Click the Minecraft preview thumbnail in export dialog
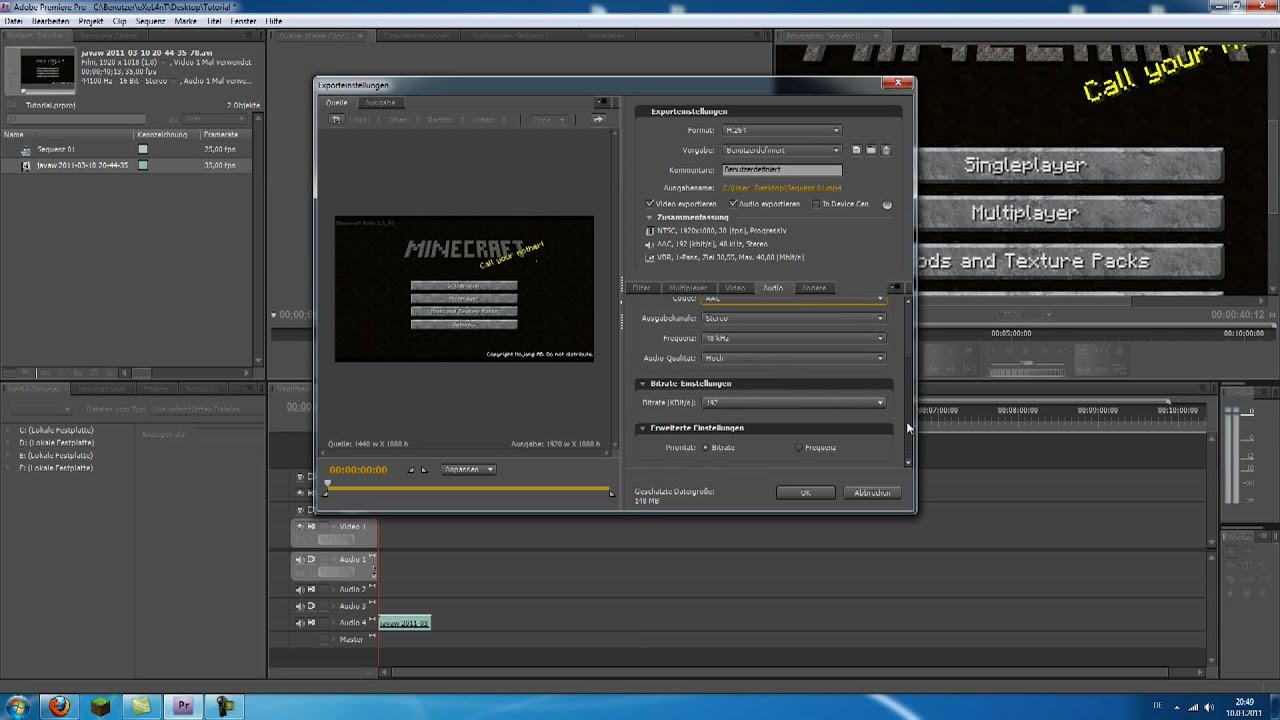This screenshot has width=1280, height=720. pyautogui.click(x=464, y=289)
